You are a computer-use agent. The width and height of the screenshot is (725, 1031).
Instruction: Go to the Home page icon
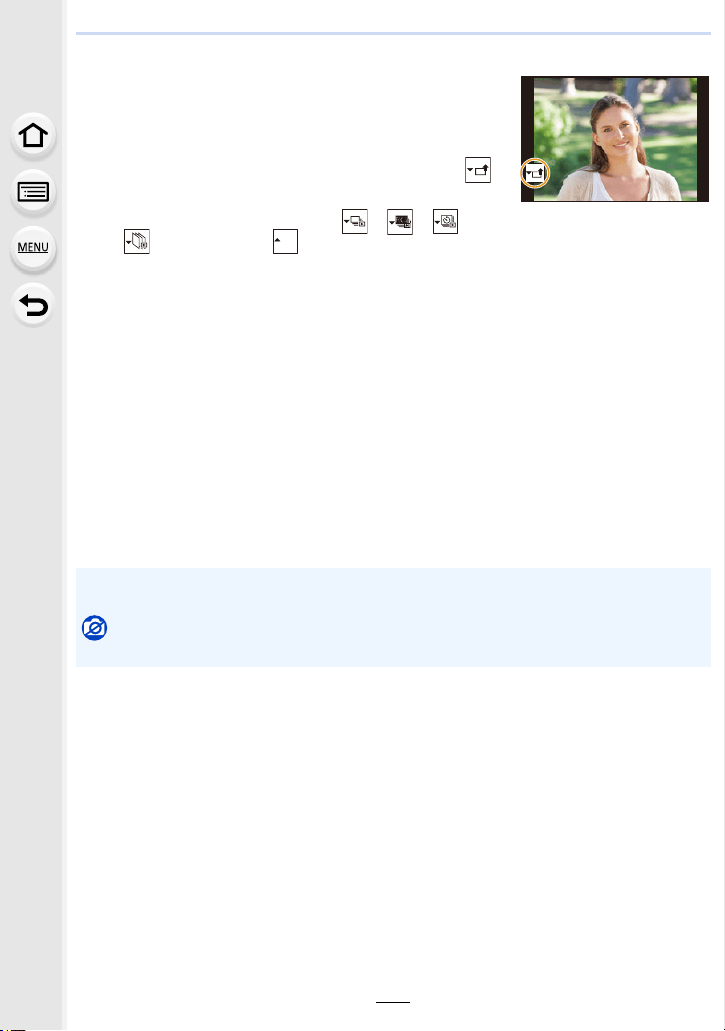click(33, 135)
